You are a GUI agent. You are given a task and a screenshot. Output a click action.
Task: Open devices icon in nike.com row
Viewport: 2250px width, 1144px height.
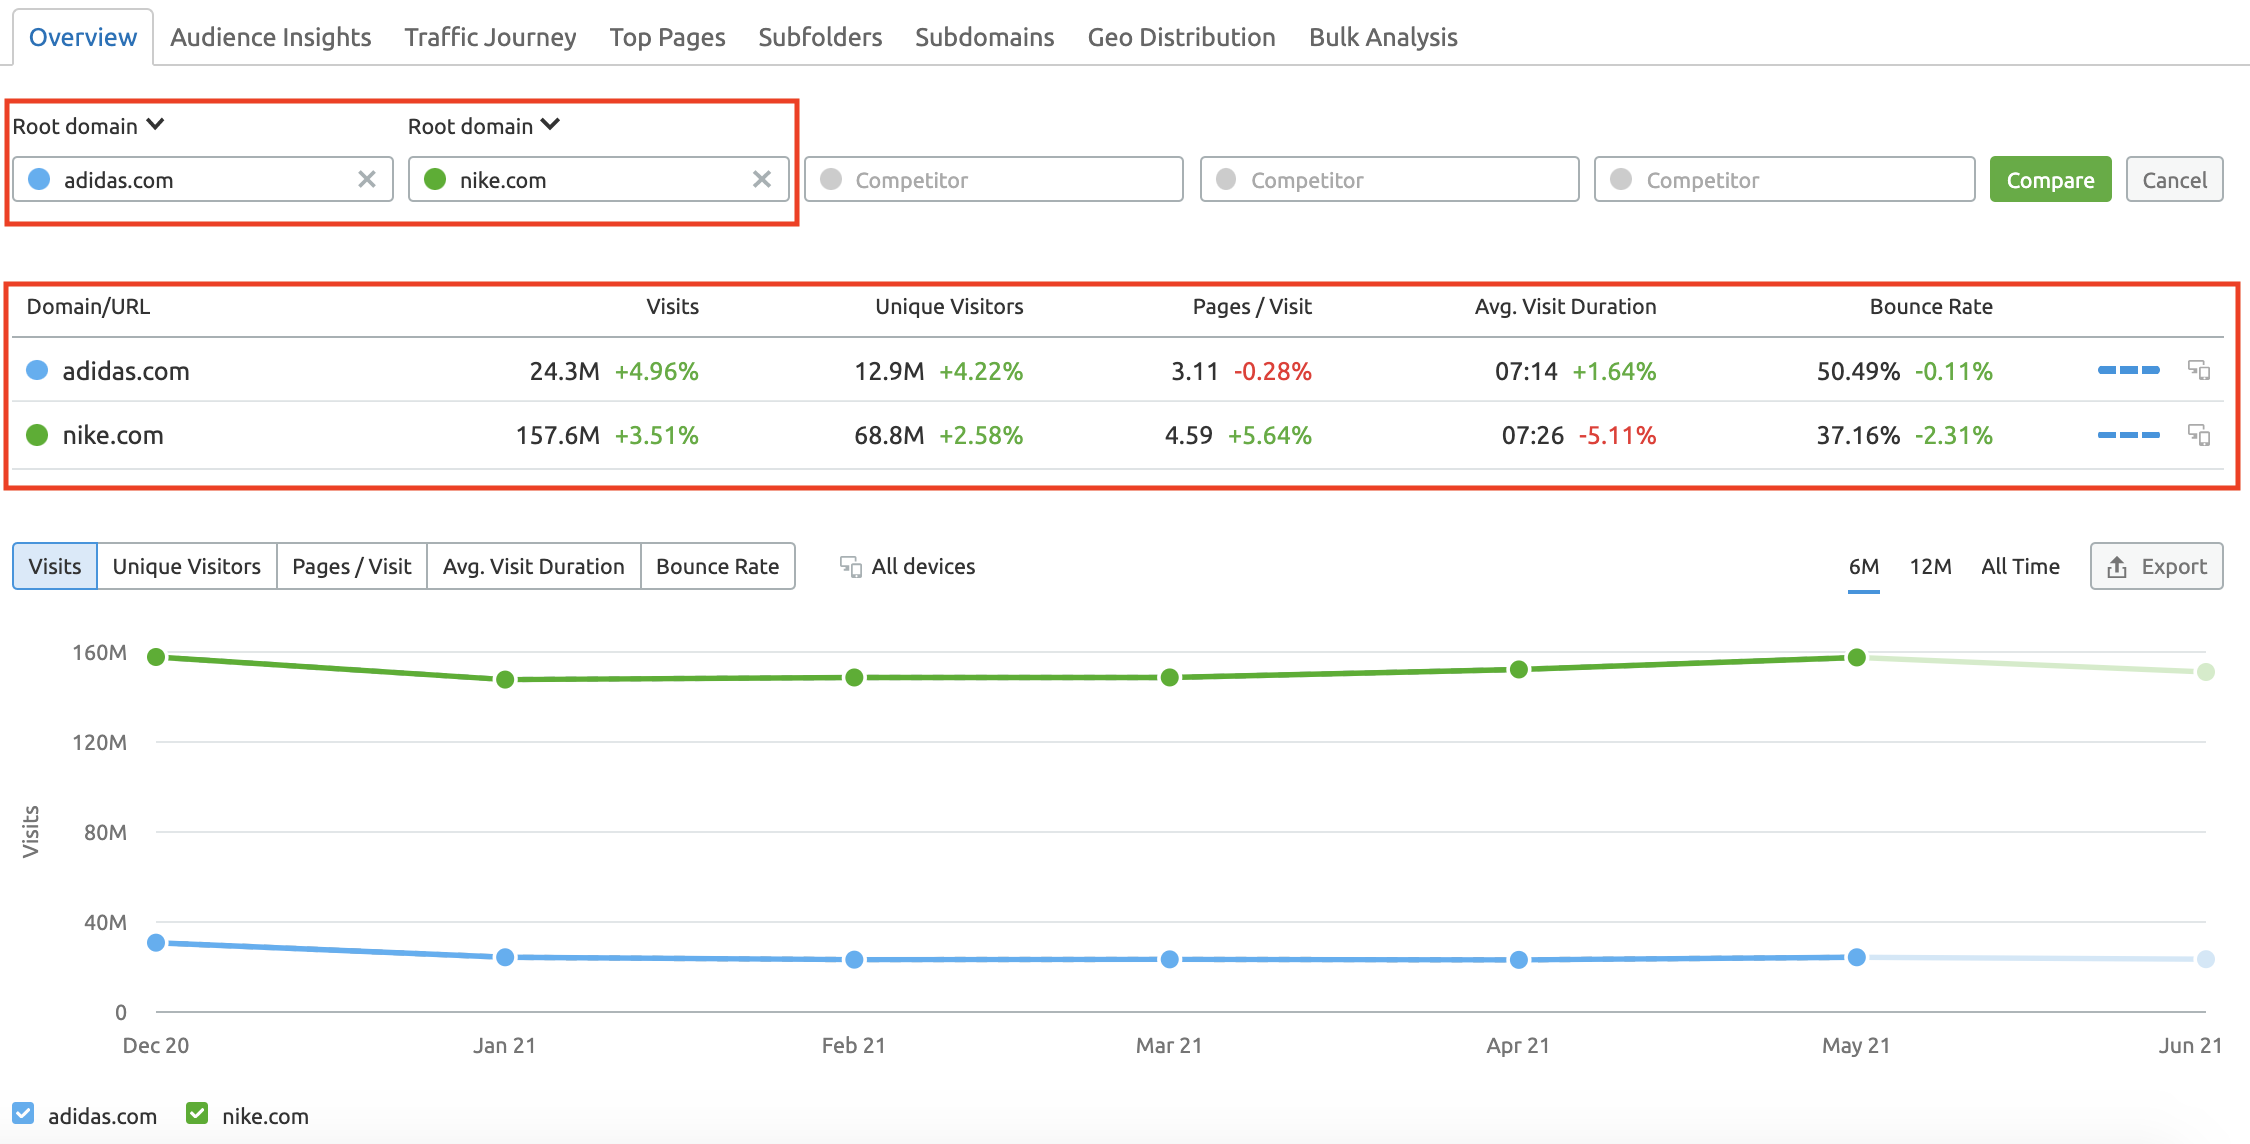2199,434
